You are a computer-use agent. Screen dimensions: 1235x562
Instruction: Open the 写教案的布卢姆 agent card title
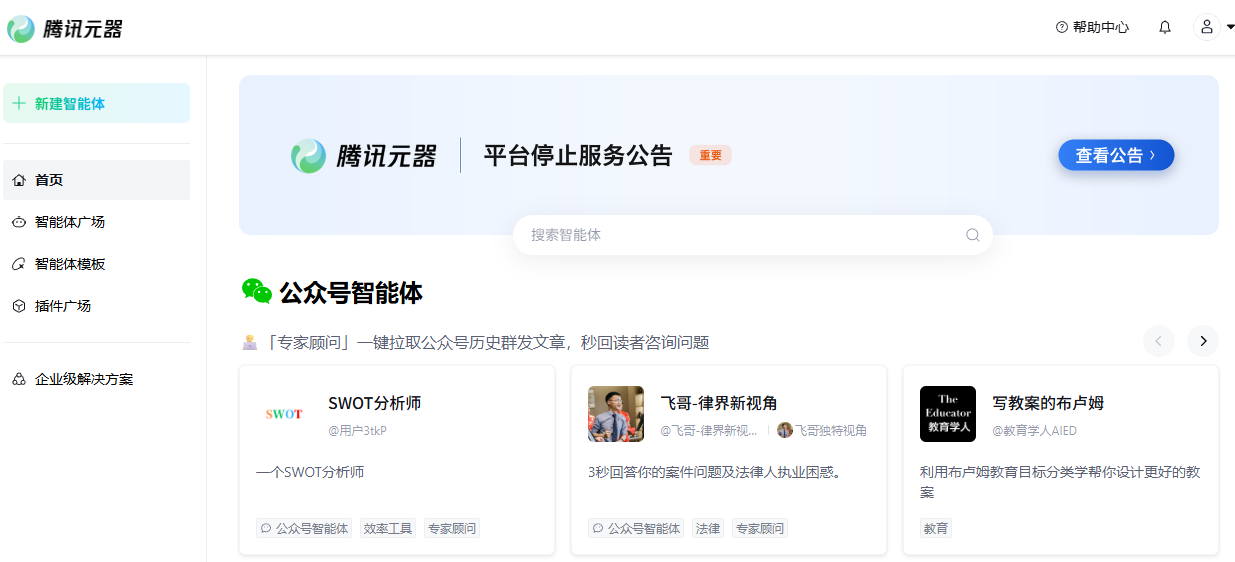[x=1048, y=403]
